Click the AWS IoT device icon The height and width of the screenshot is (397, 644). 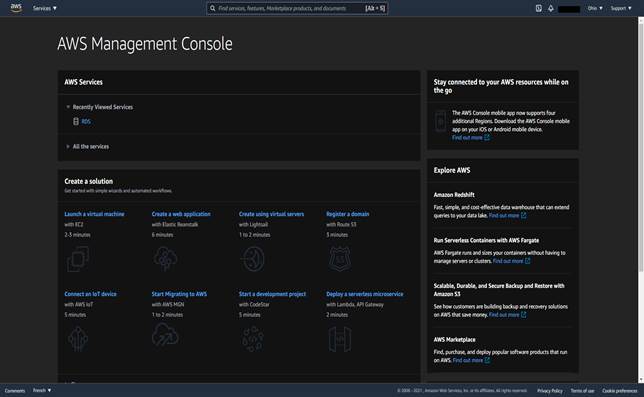click(x=78, y=339)
